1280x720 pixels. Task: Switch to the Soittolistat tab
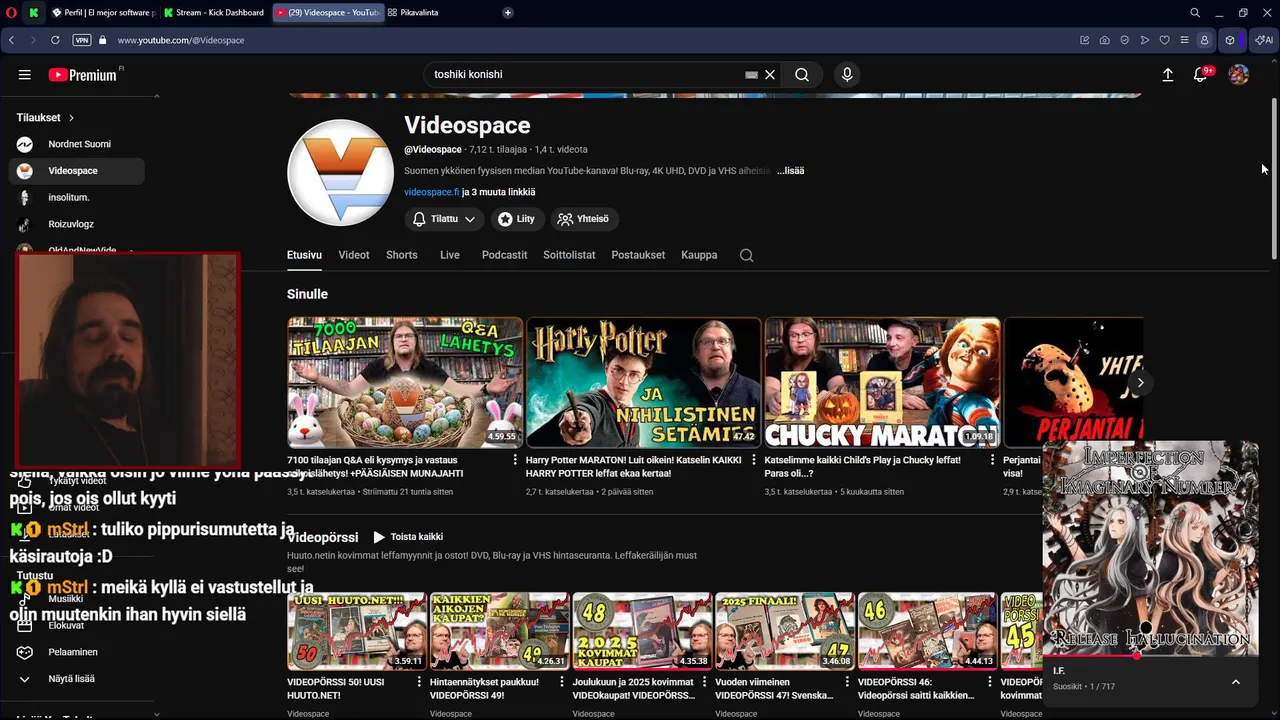click(569, 255)
